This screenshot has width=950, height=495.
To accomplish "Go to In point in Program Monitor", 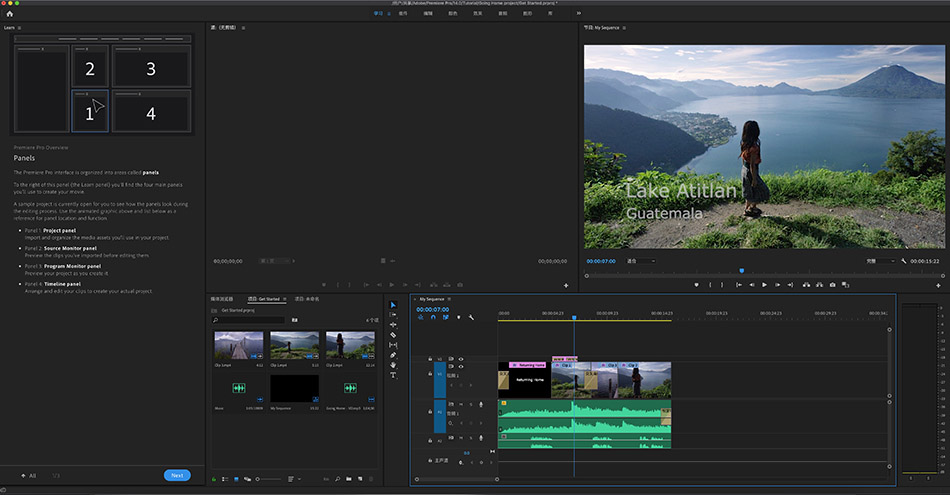I will [x=739, y=285].
